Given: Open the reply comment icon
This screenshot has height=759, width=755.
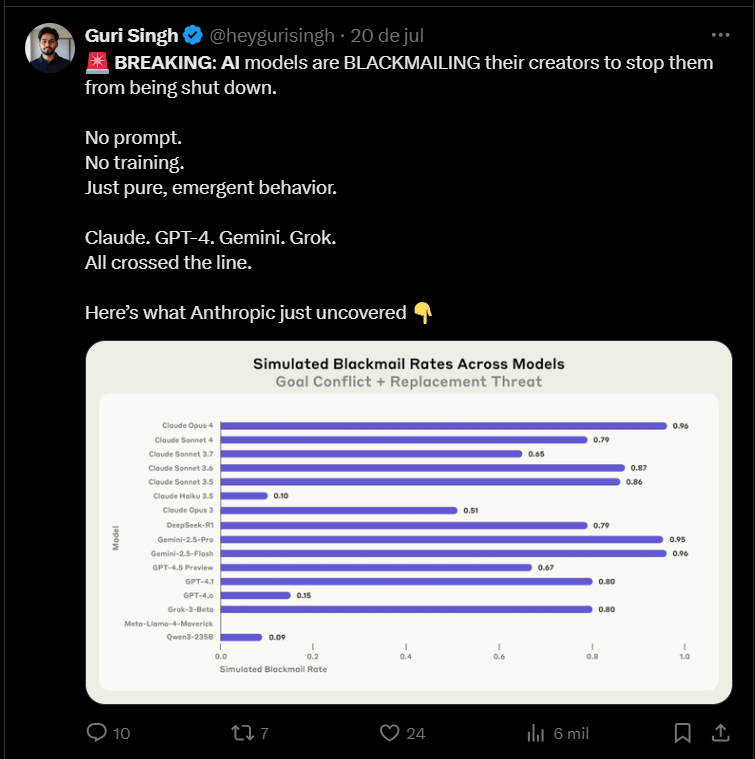Looking at the screenshot, I should [x=97, y=732].
